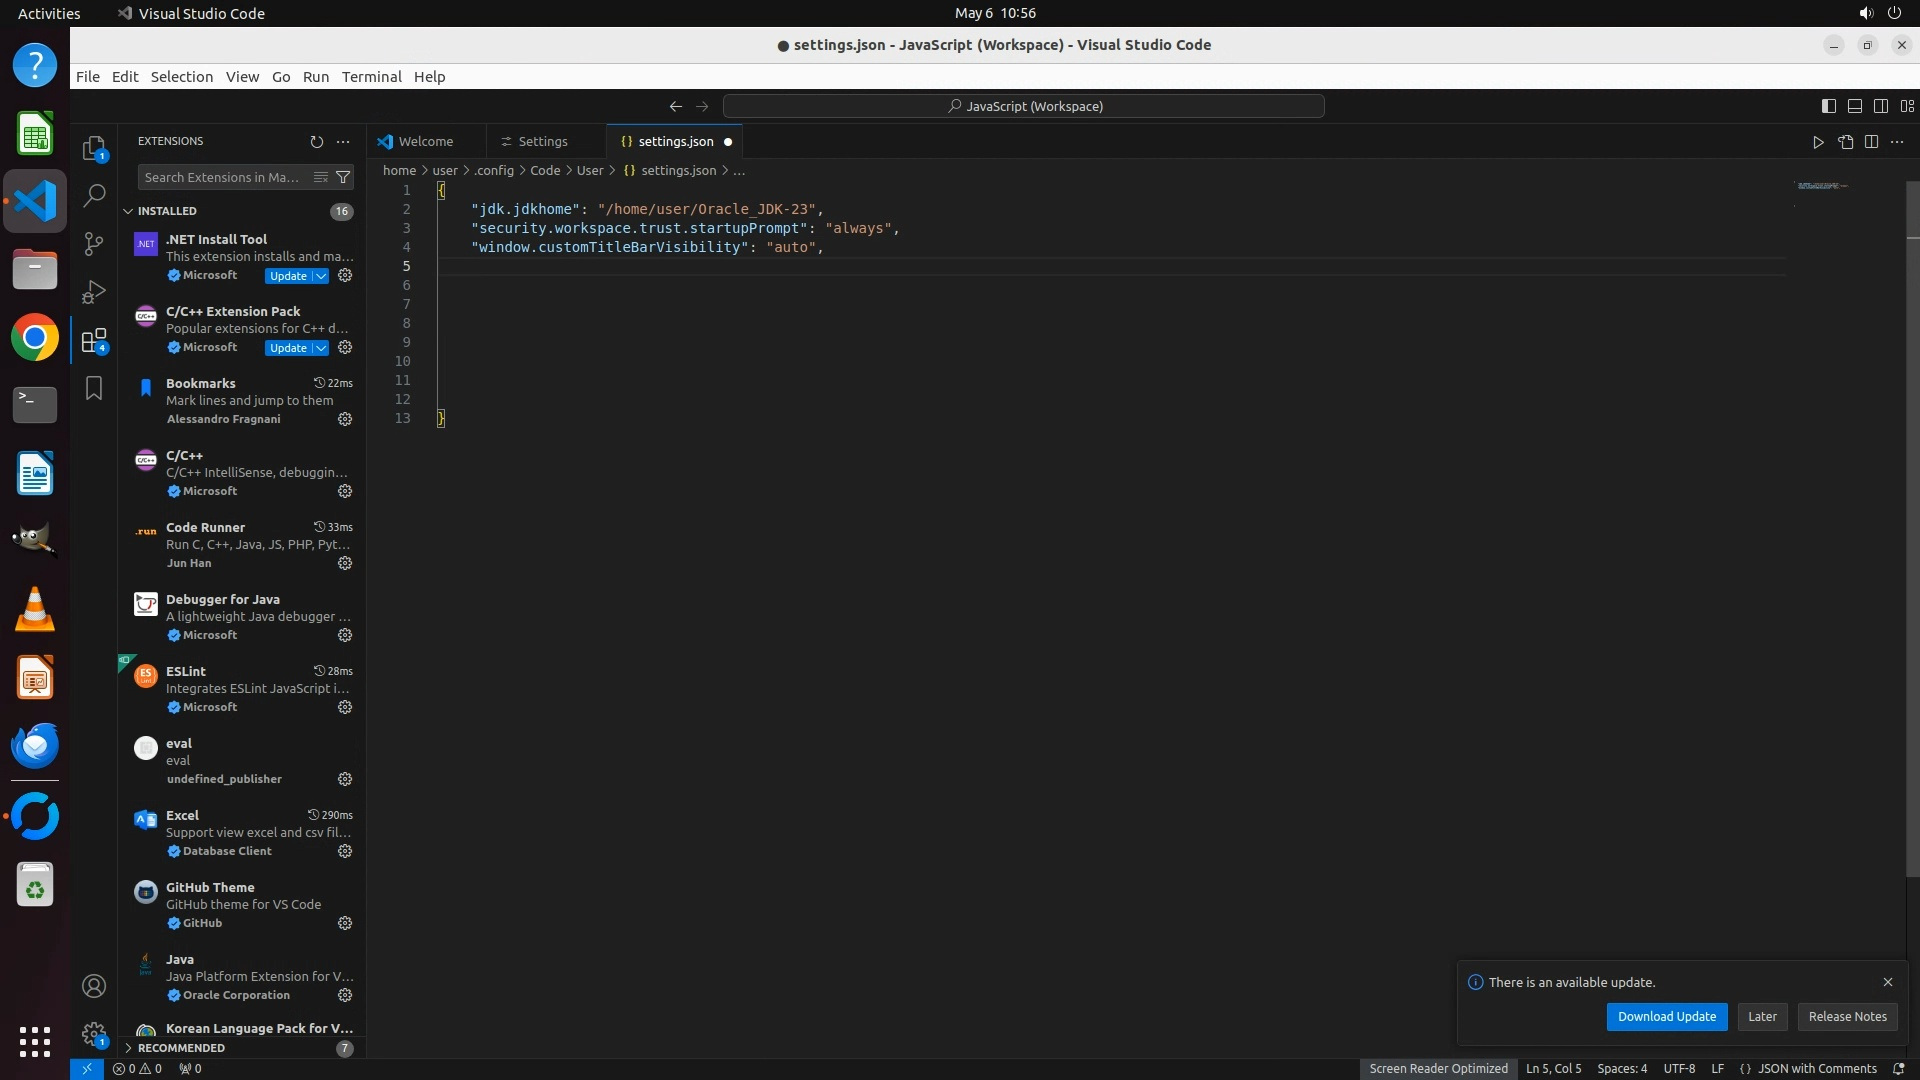Click the Accounts icon in activity bar
Image resolution: width=1920 pixels, height=1080 pixels.
click(94, 986)
